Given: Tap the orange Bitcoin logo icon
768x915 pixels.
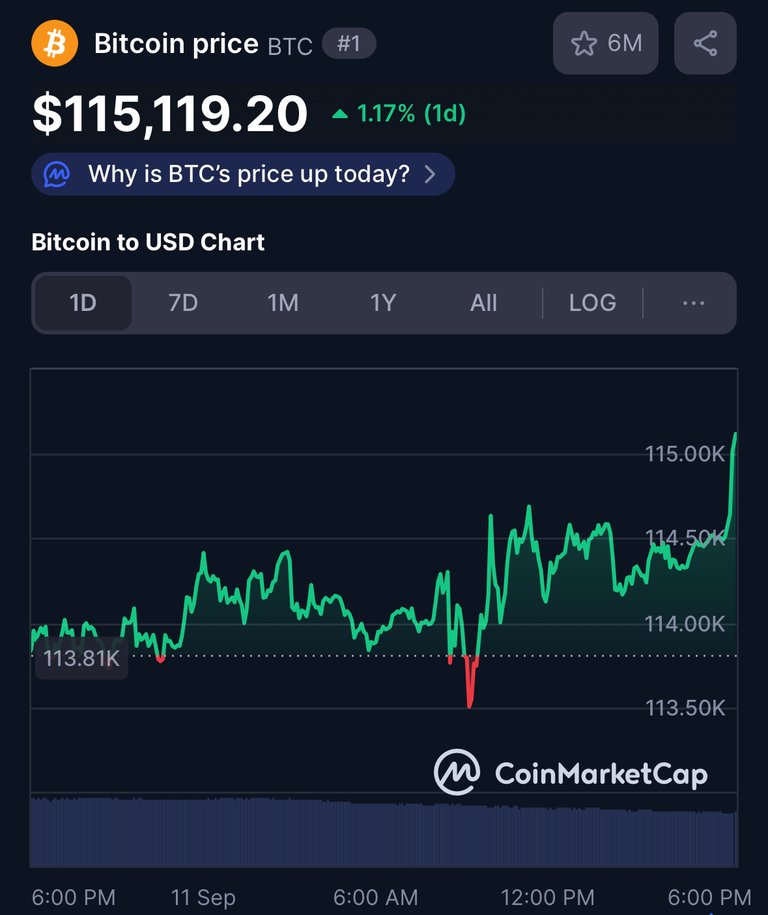Looking at the screenshot, I should [54, 43].
